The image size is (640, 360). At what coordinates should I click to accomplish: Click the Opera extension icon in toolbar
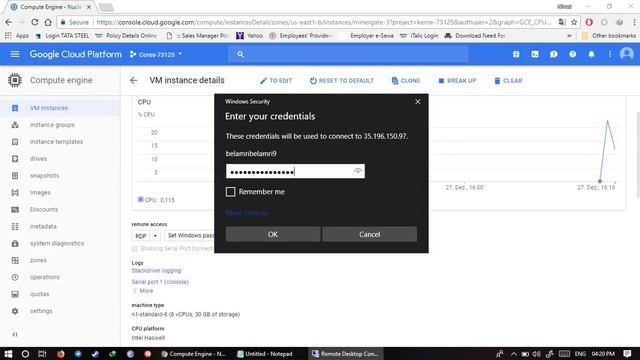589,22
